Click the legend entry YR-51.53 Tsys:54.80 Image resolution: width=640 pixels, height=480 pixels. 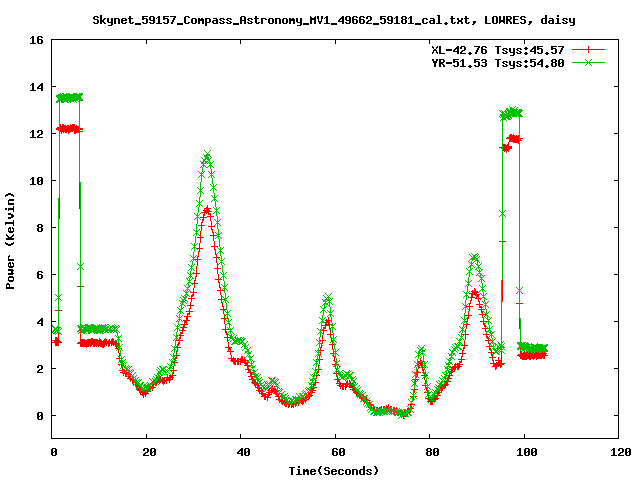click(498, 63)
